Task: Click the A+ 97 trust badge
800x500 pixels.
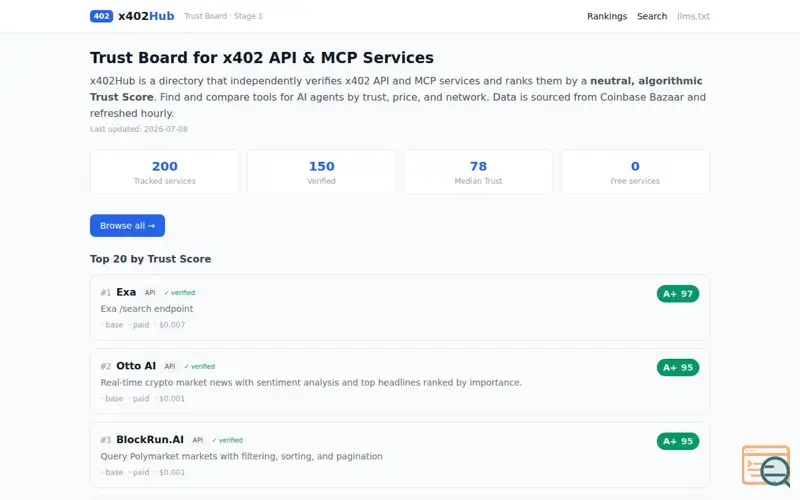Action: coord(678,294)
